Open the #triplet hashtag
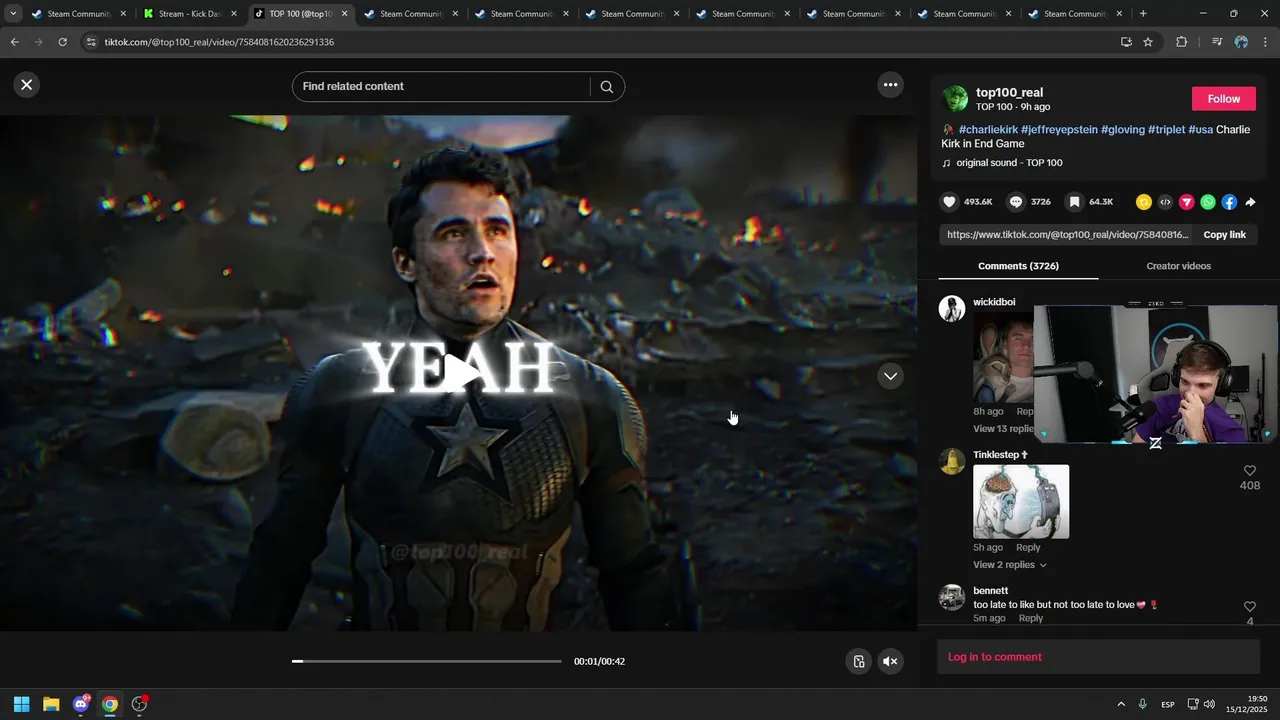 coord(1166,130)
